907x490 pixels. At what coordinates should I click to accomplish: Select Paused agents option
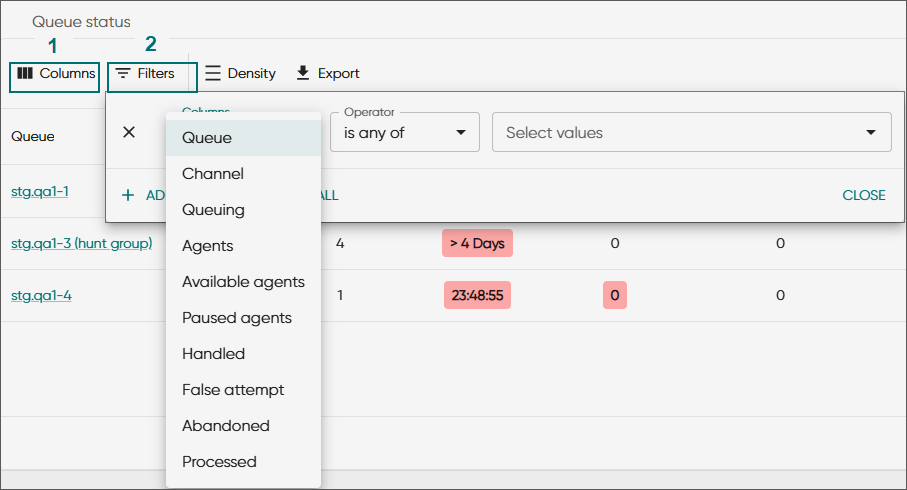coord(244,318)
